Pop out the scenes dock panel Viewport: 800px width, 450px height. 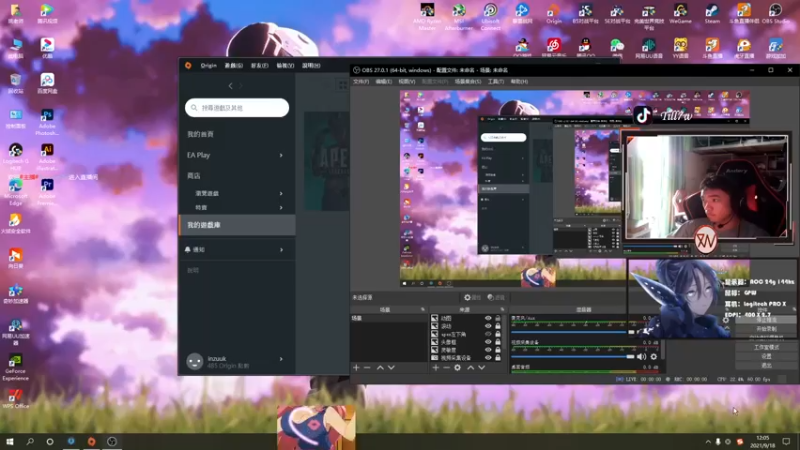[422, 310]
